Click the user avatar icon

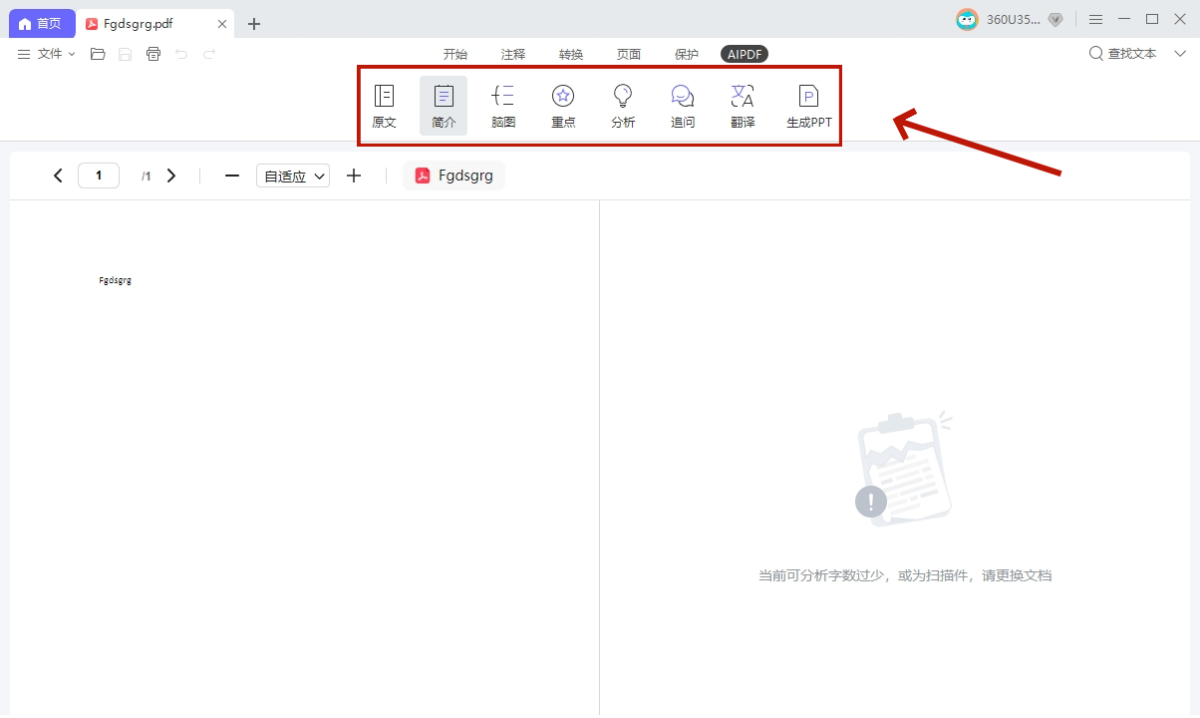coord(967,19)
